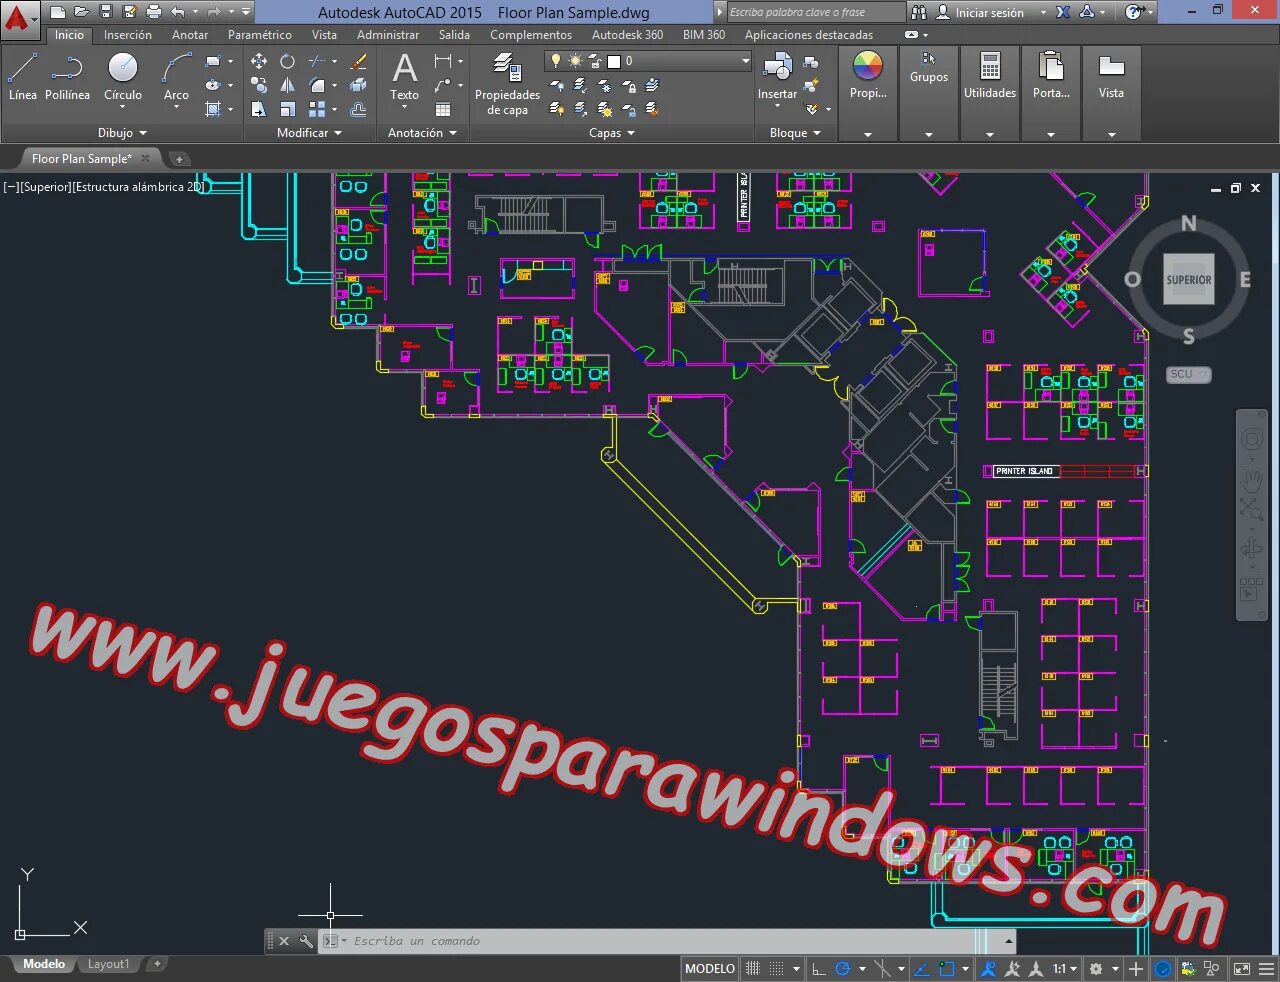Click the Table tool in Anotación panel
Viewport: 1280px width, 982px height.
pos(443,109)
